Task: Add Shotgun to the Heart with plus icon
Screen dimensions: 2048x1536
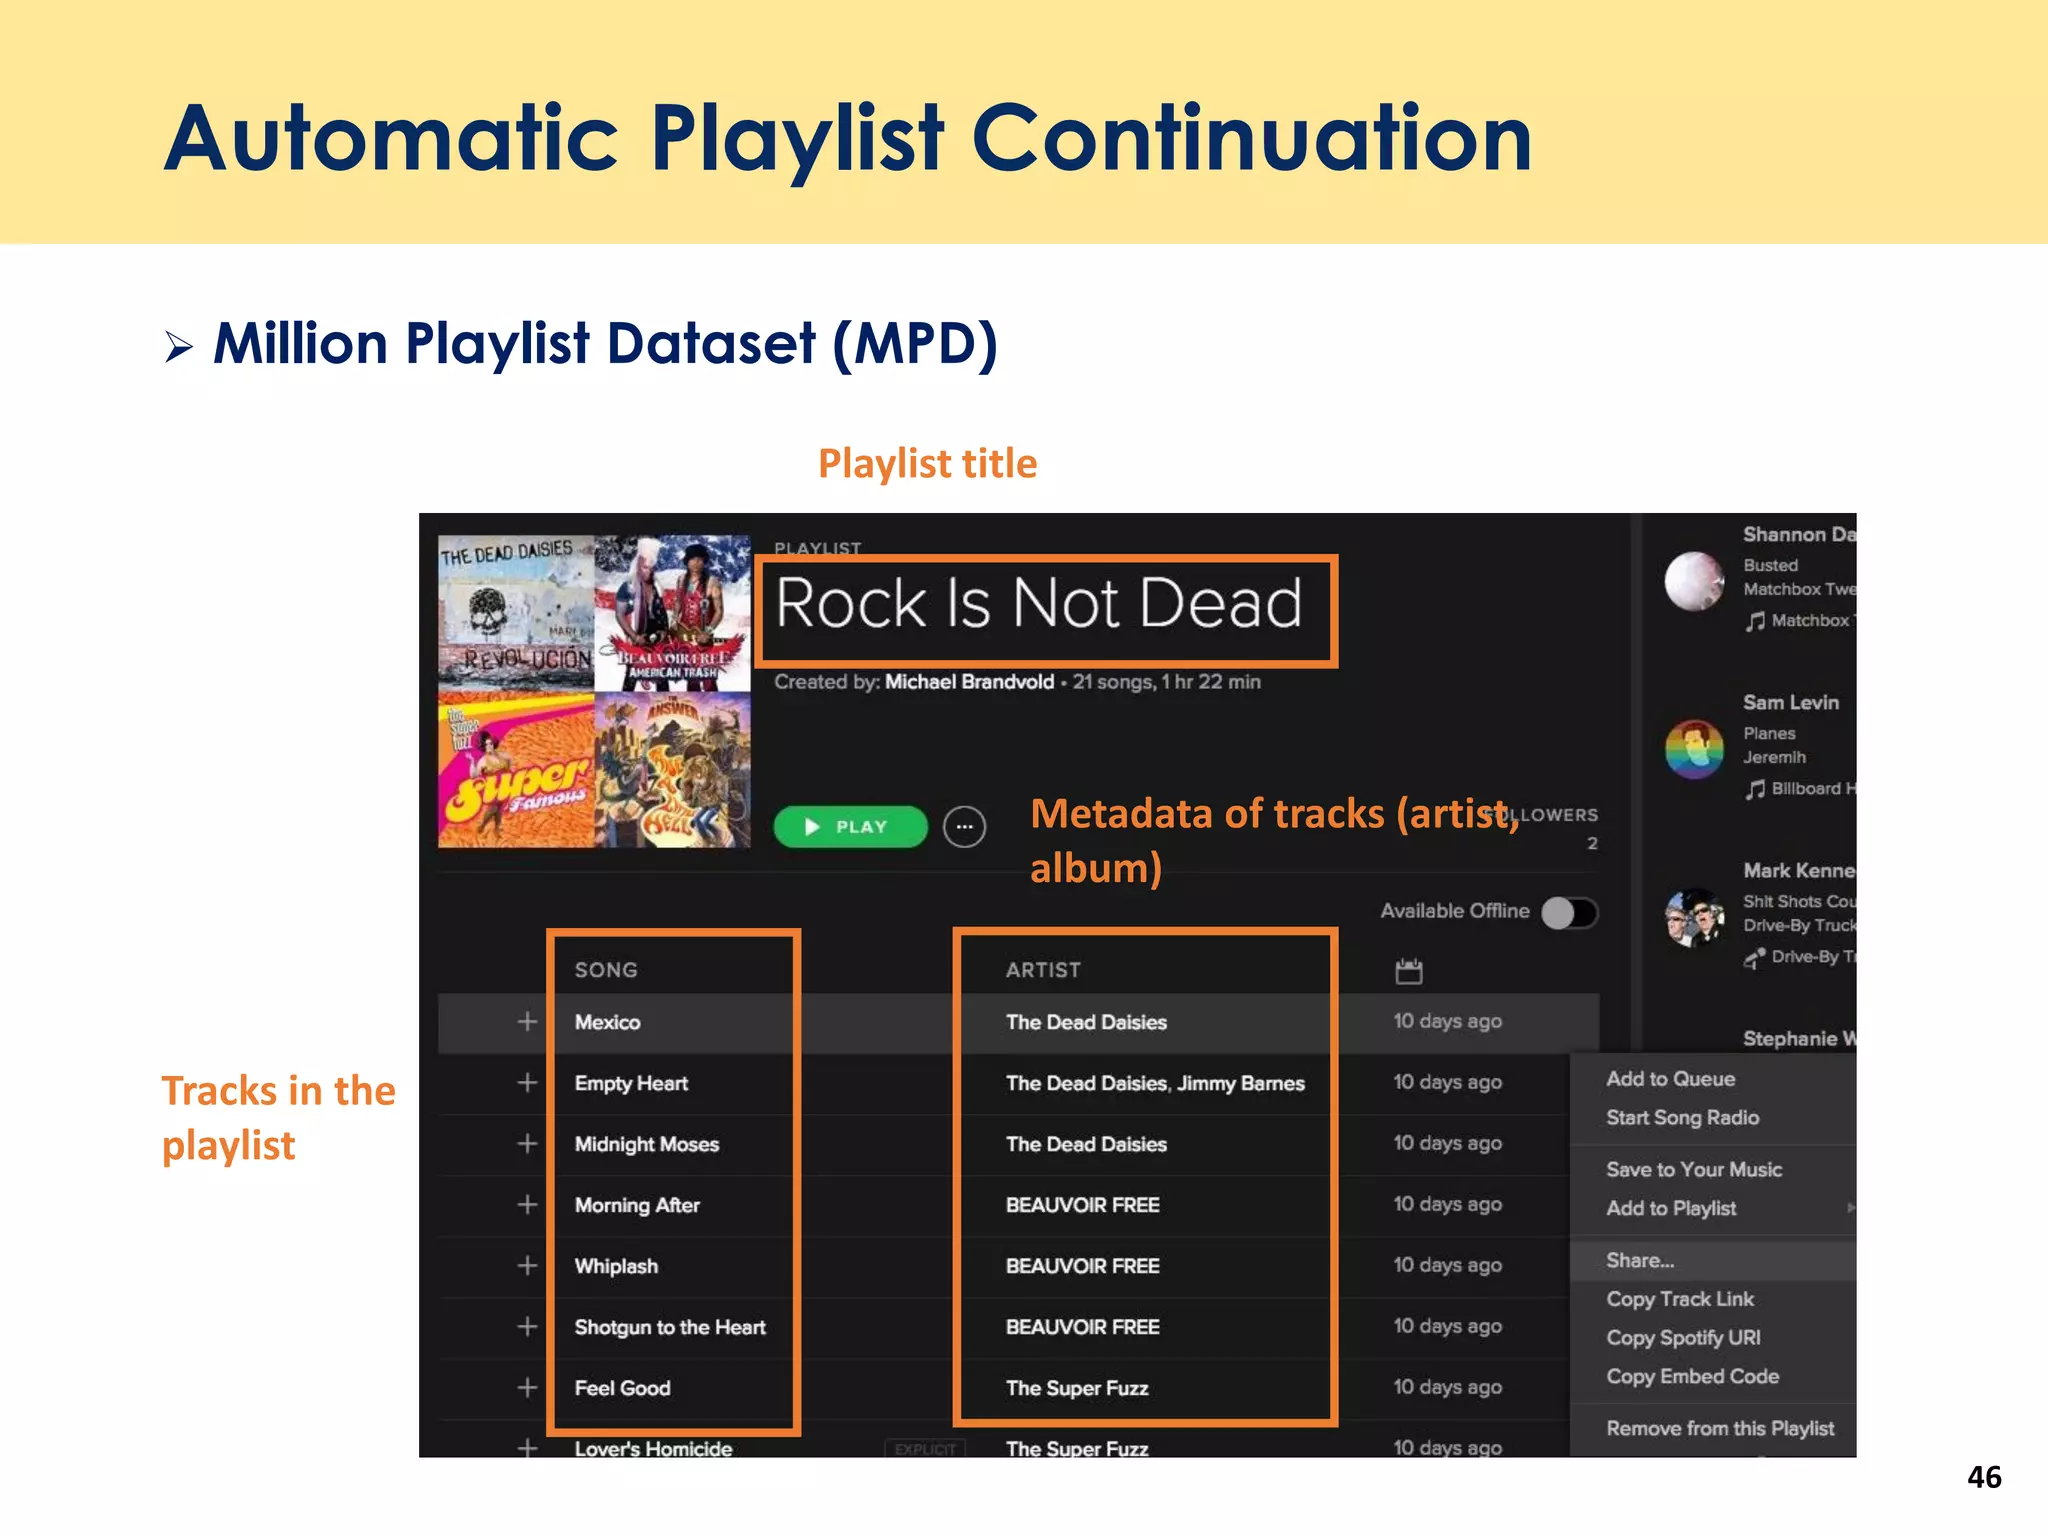Action: (527, 1327)
